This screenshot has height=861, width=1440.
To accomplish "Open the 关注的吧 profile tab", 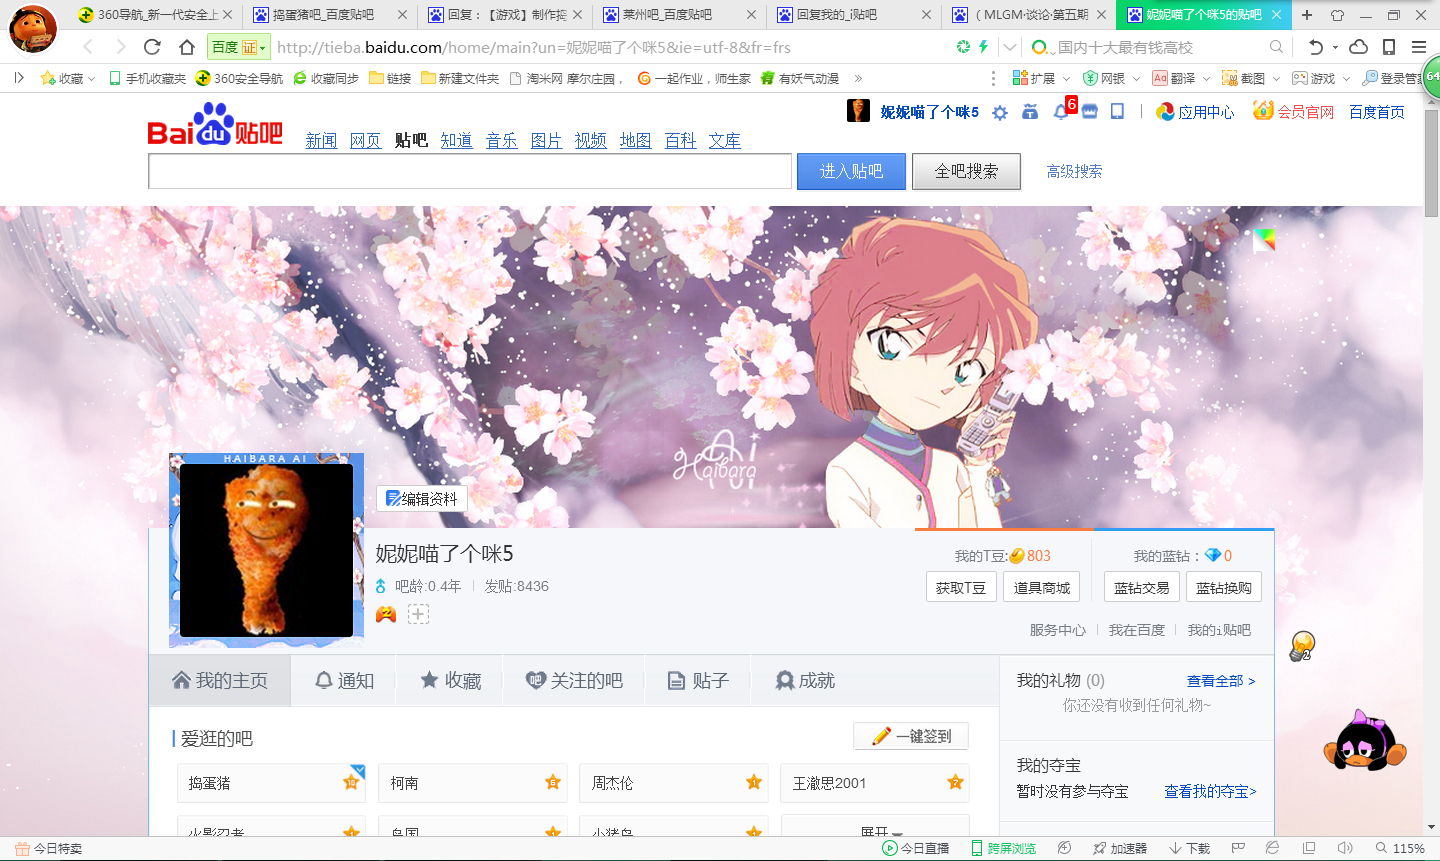I will 574,680.
